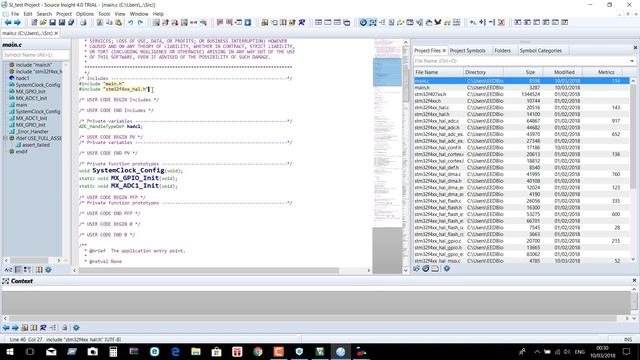Click the Go Back arrow in main toolbar
This screenshot has height=360, width=640.
8,22
